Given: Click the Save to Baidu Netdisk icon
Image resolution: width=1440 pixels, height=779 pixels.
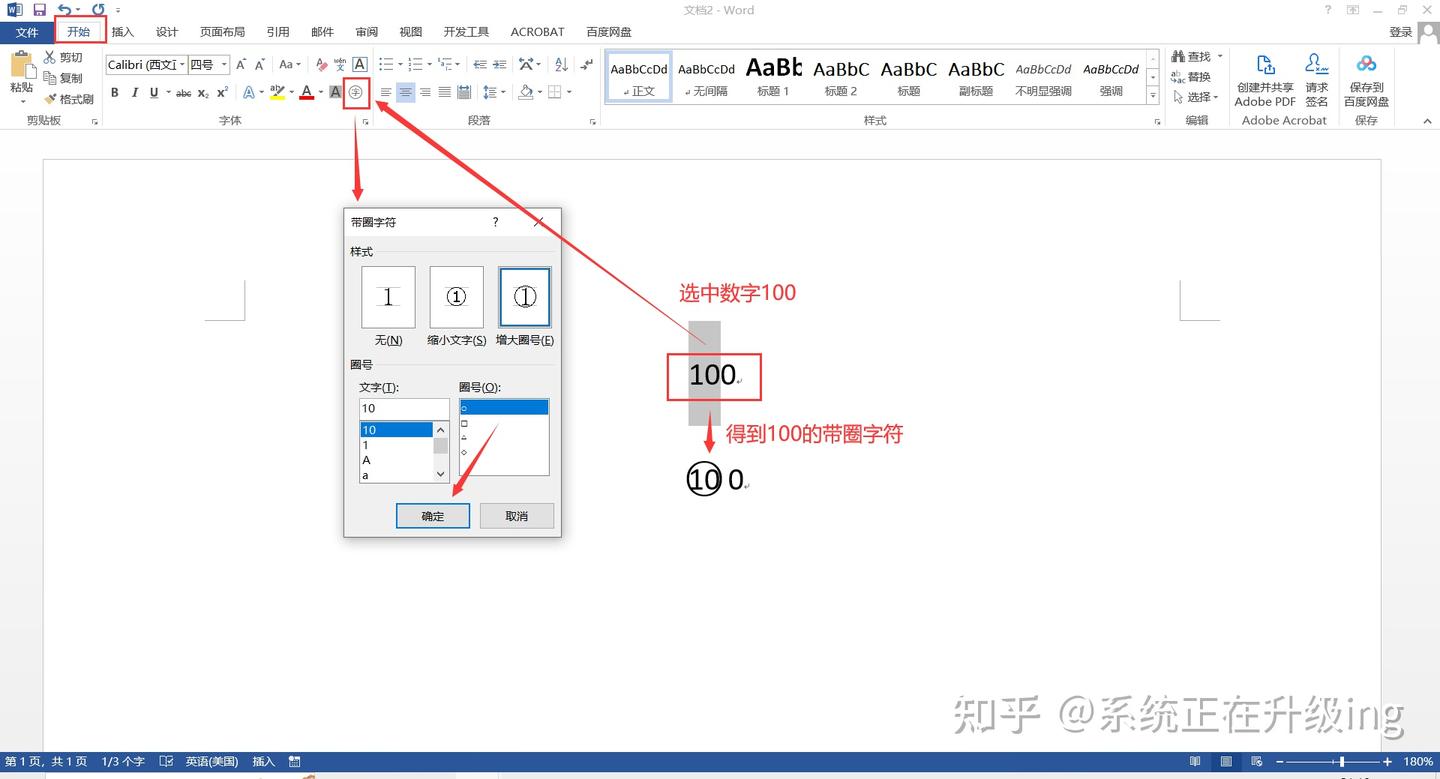Looking at the screenshot, I should 1366,75.
